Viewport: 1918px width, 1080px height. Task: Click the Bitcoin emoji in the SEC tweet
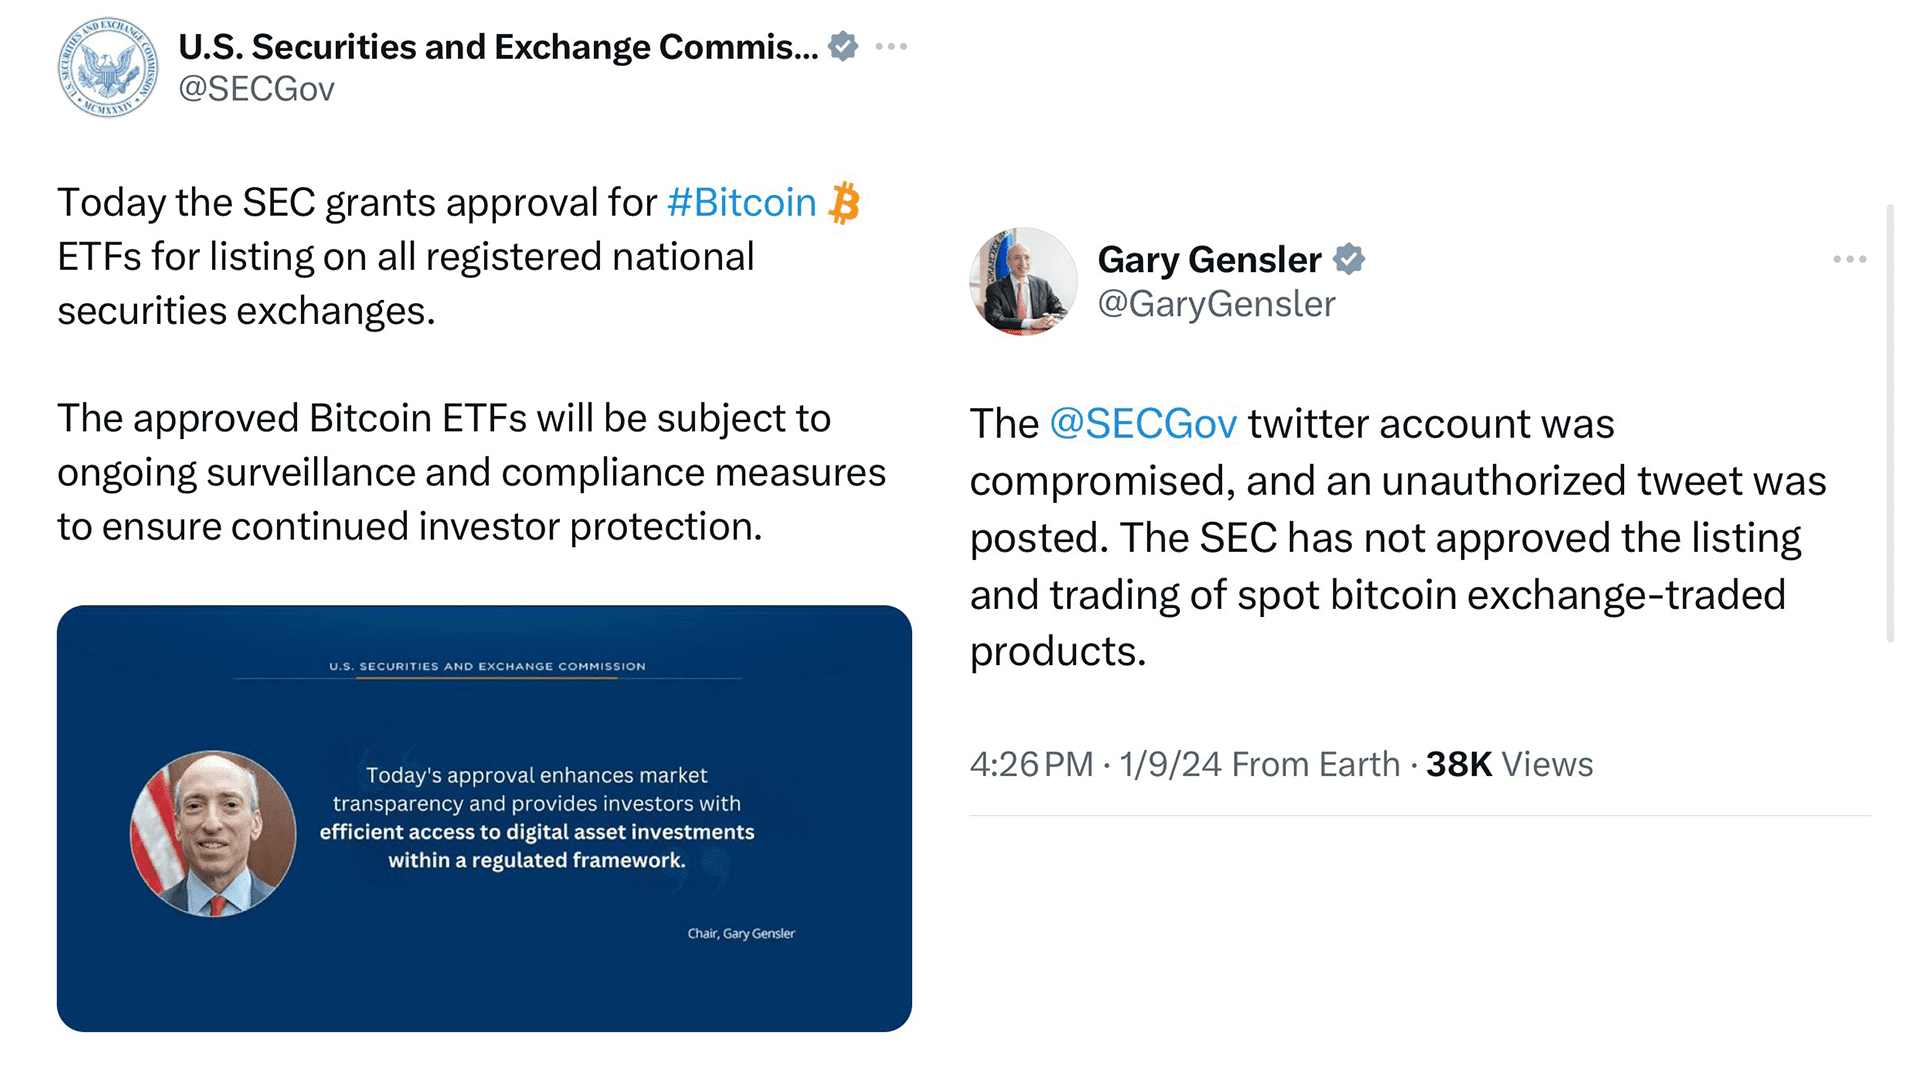(846, 202)
